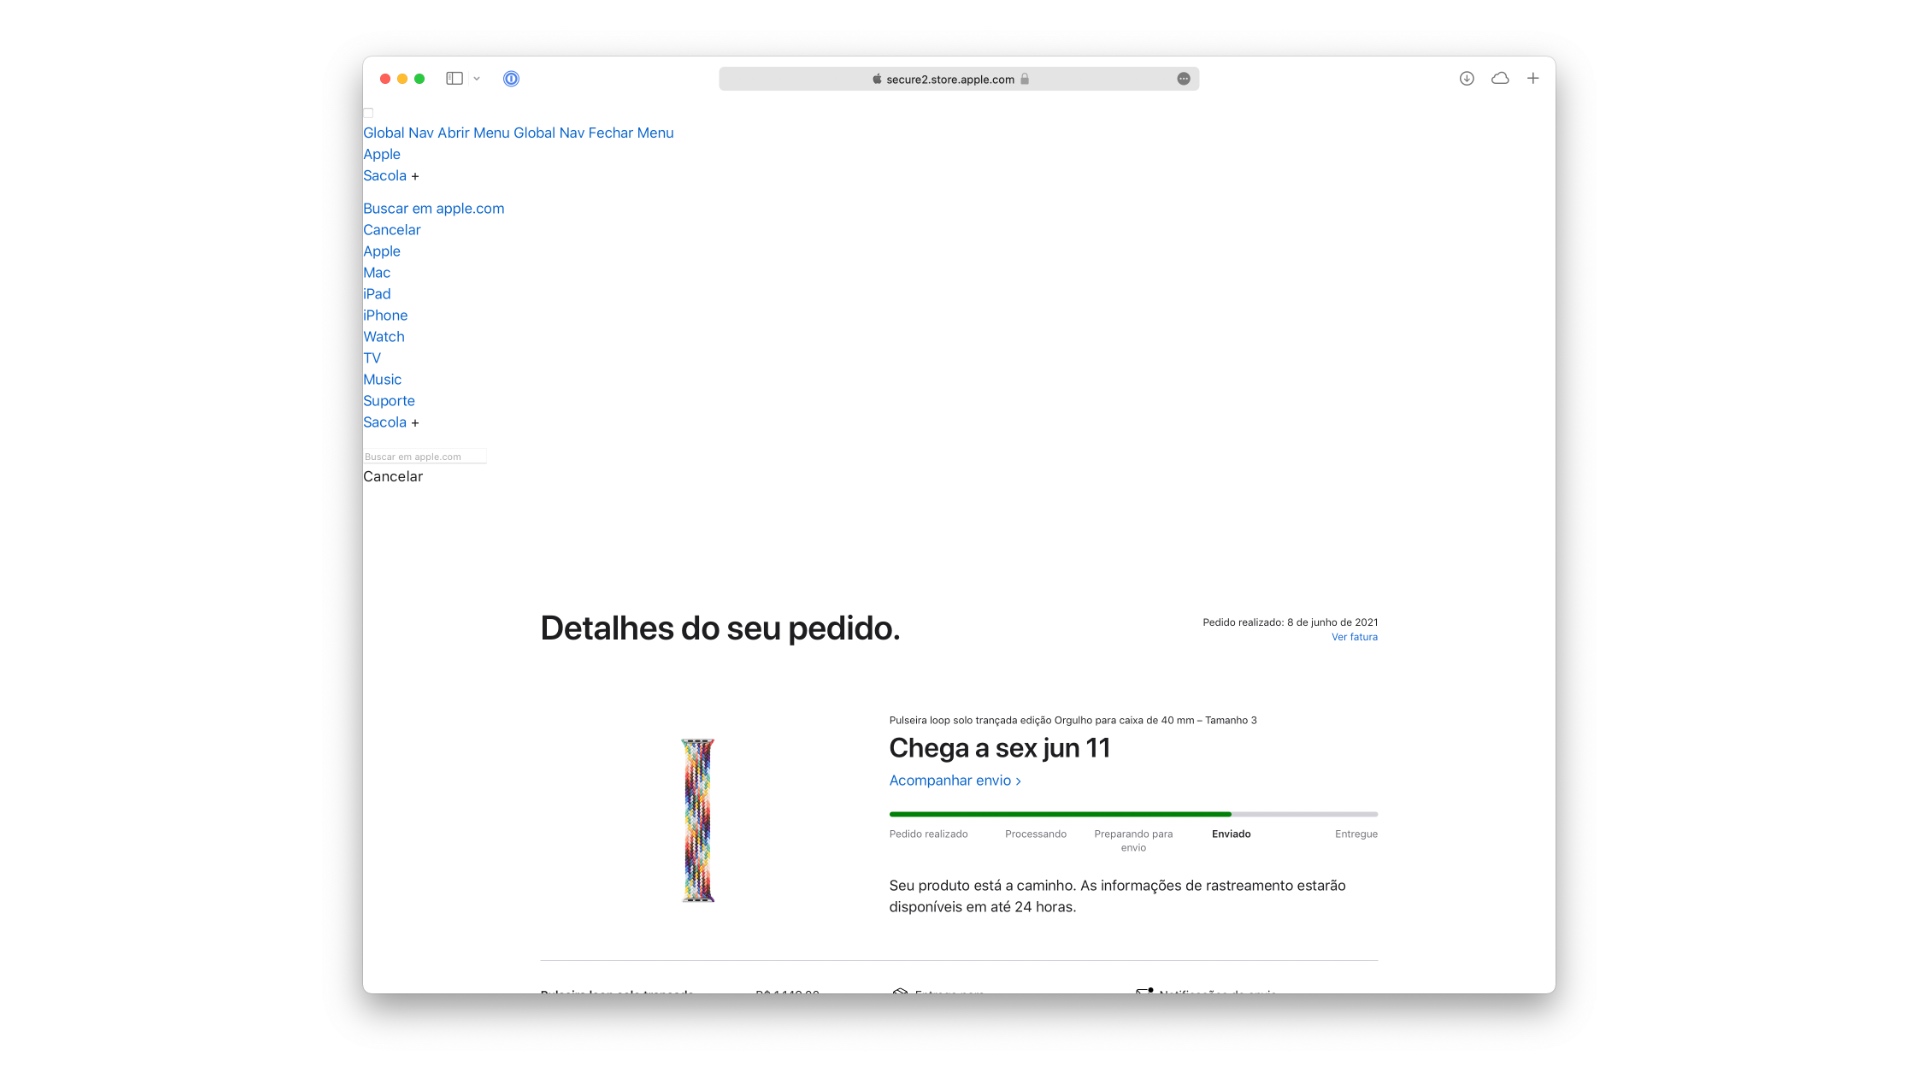The width and height of the screenshot is (1920, 1080).
Task: Select the Suporte menu item
Action: tap(388, 401)
